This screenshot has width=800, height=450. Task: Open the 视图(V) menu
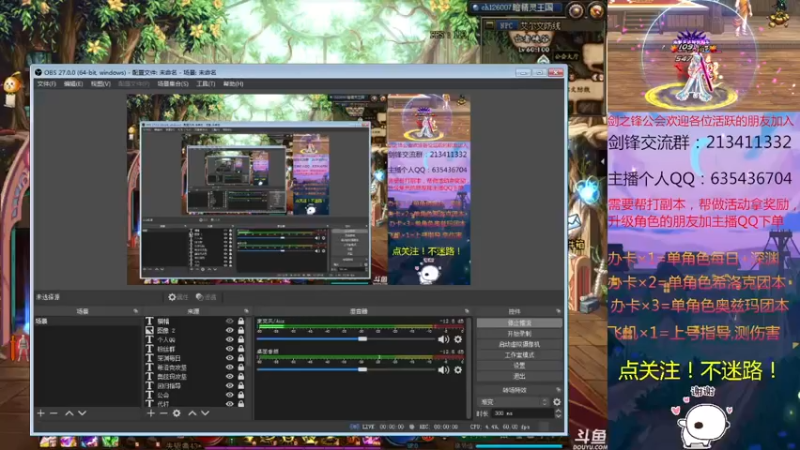click(x=101, y=84)
